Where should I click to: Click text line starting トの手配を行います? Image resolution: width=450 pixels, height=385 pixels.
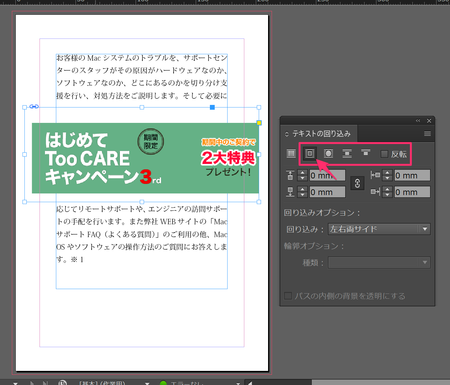pyautogui.click(x=142, y=222)
